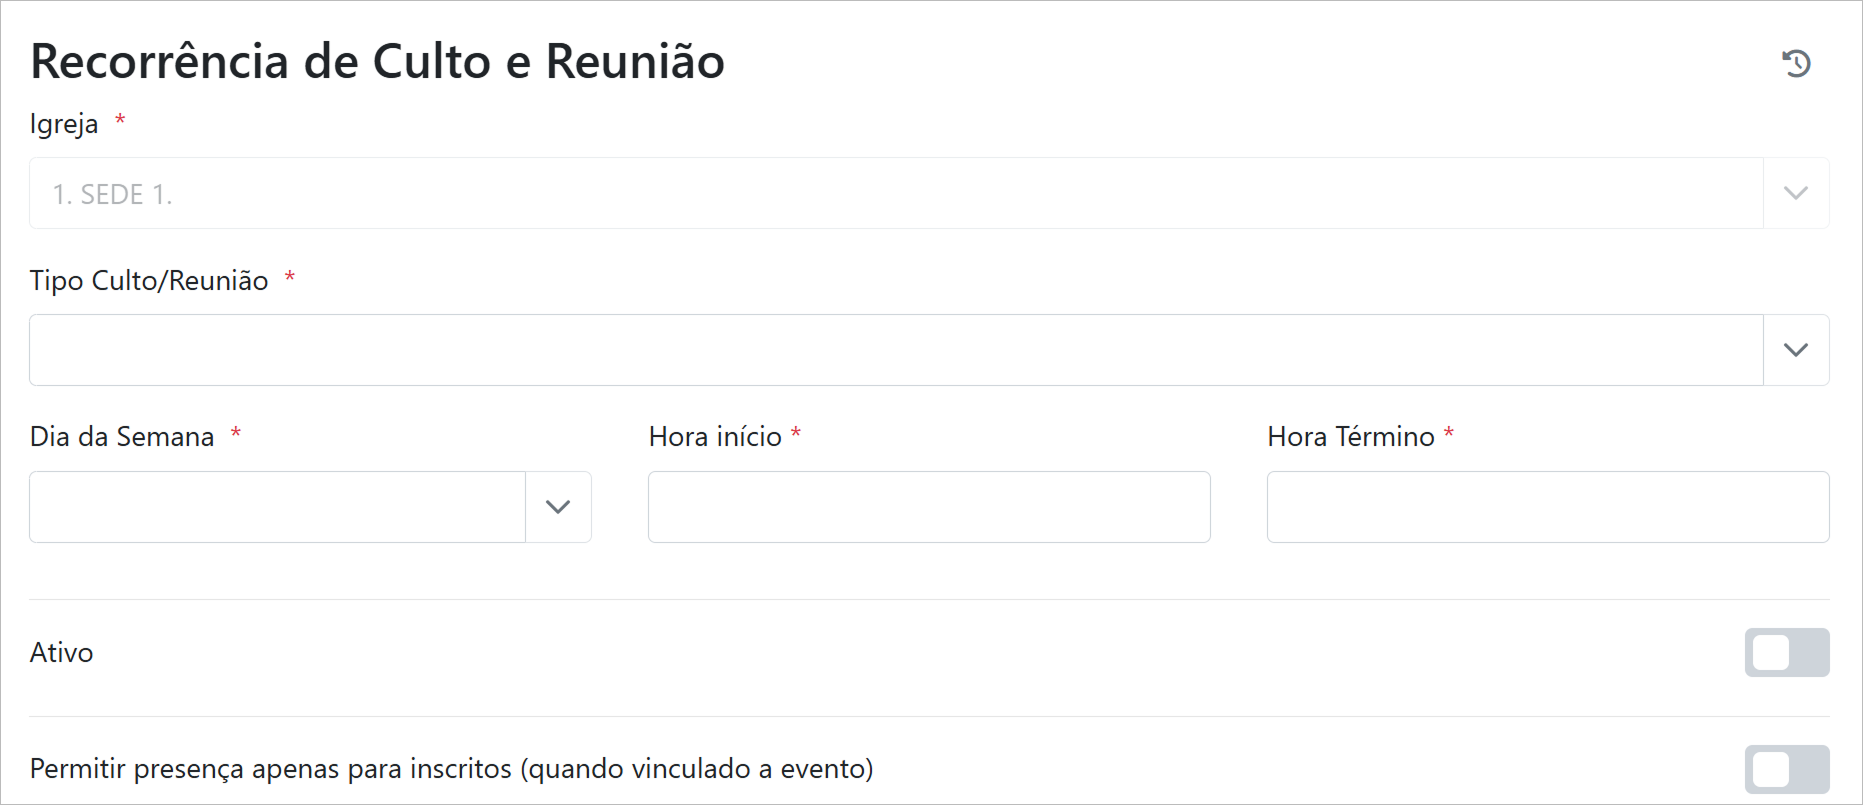Toggle the Permitir presença apenas para inscritos switch
This screenshot has height=805, width=1863.
(1786, 770)
